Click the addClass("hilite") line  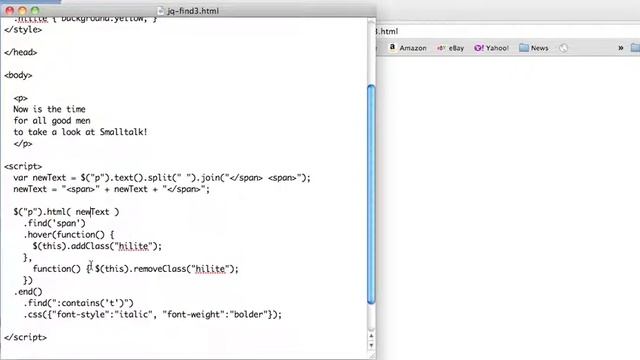pos(97,246)
